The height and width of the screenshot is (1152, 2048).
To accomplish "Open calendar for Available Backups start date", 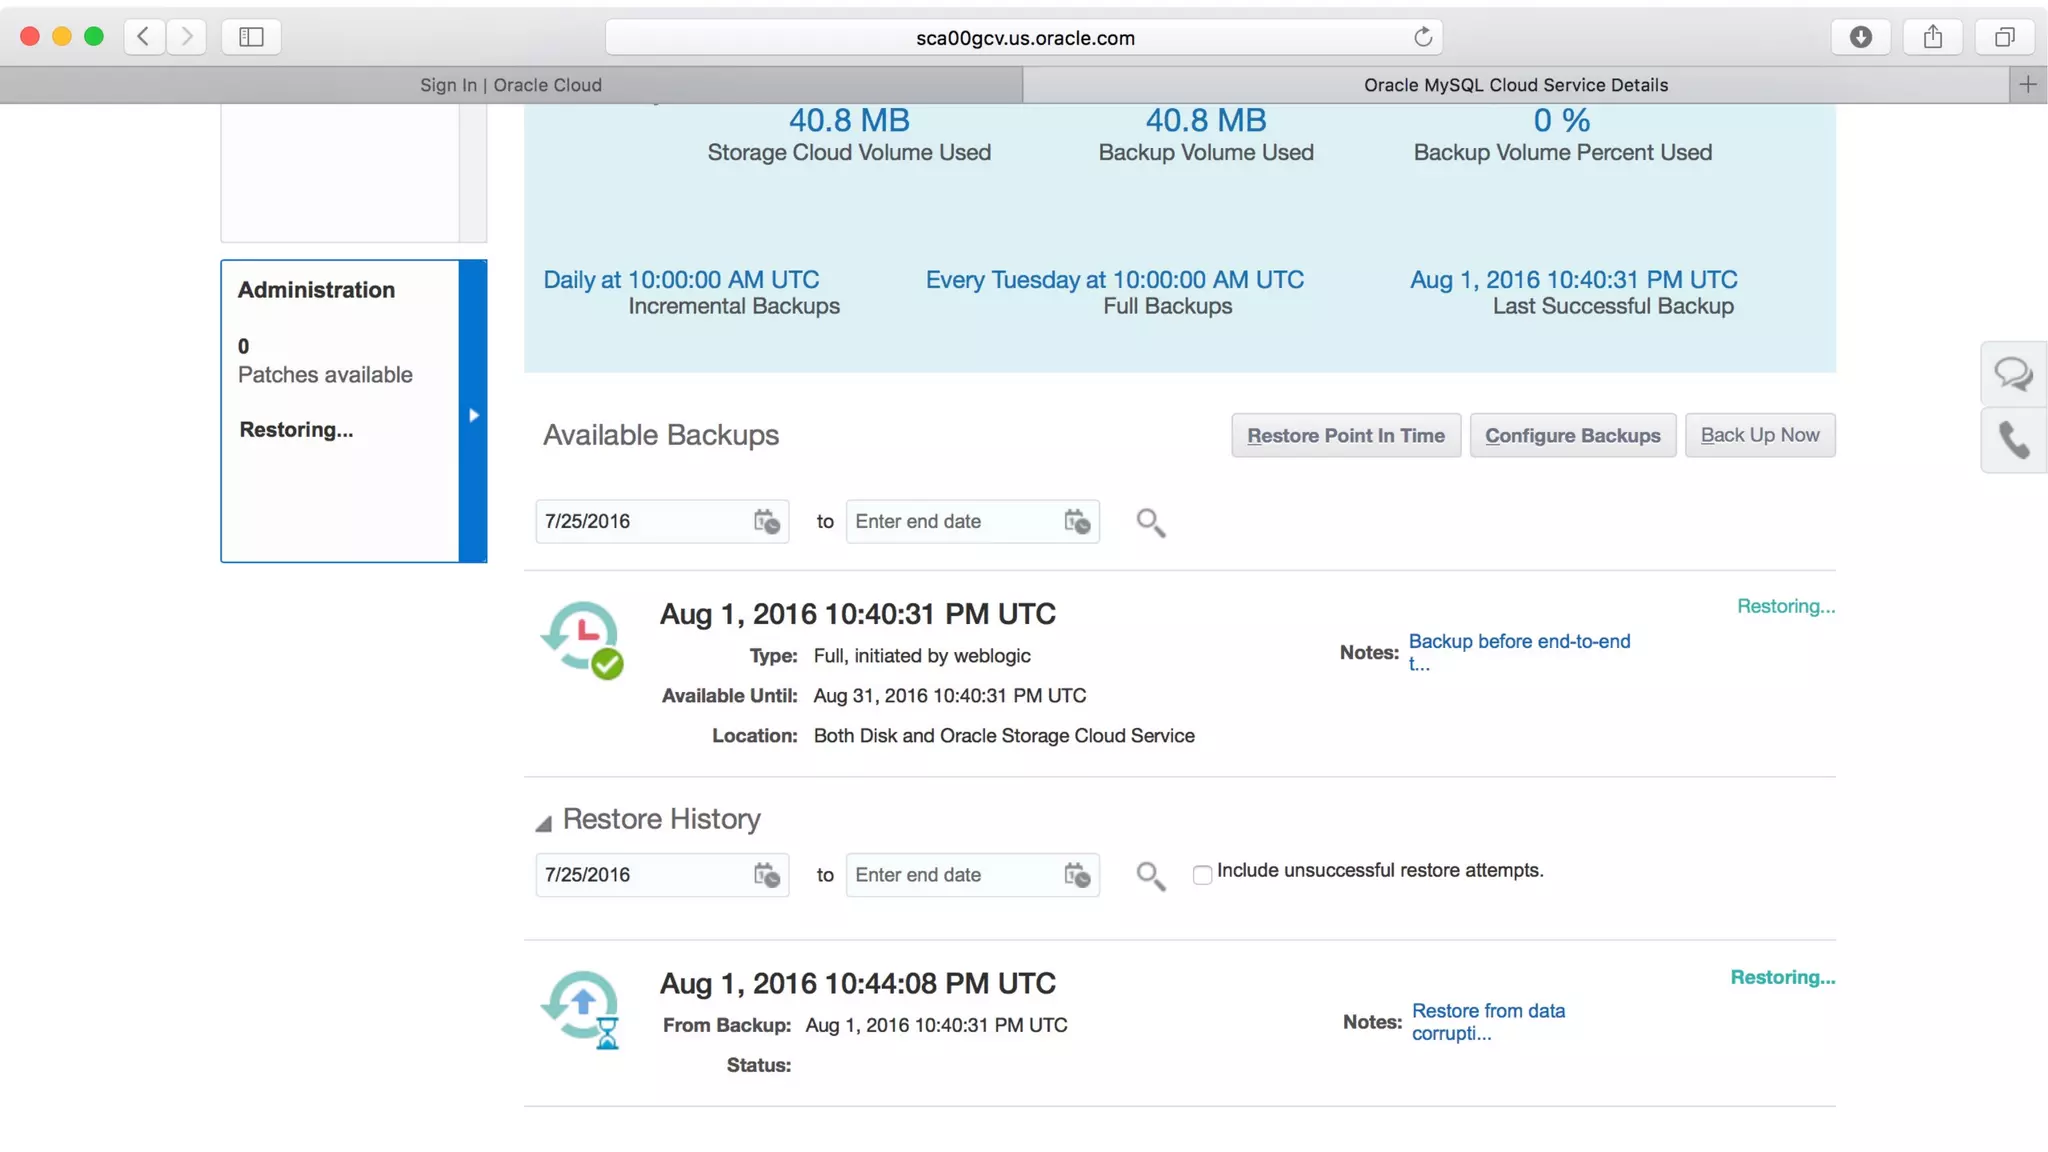I will coord(766,521).
